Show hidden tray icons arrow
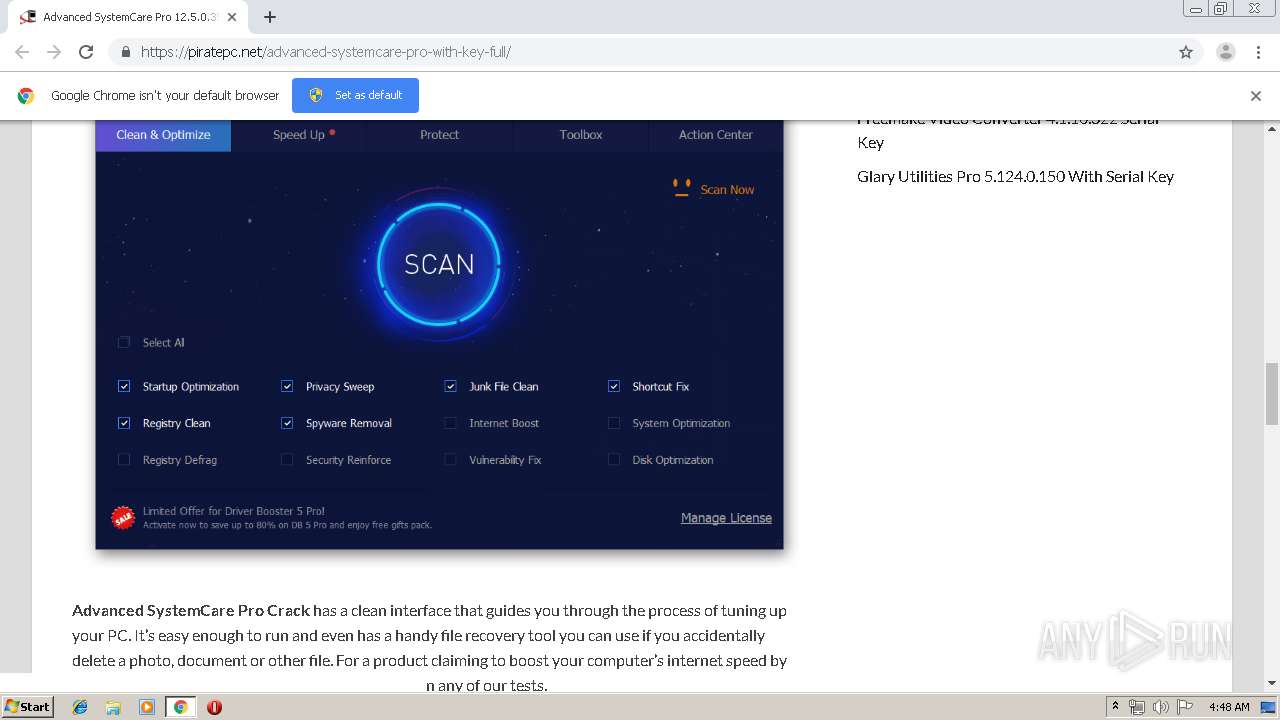 1115,706
